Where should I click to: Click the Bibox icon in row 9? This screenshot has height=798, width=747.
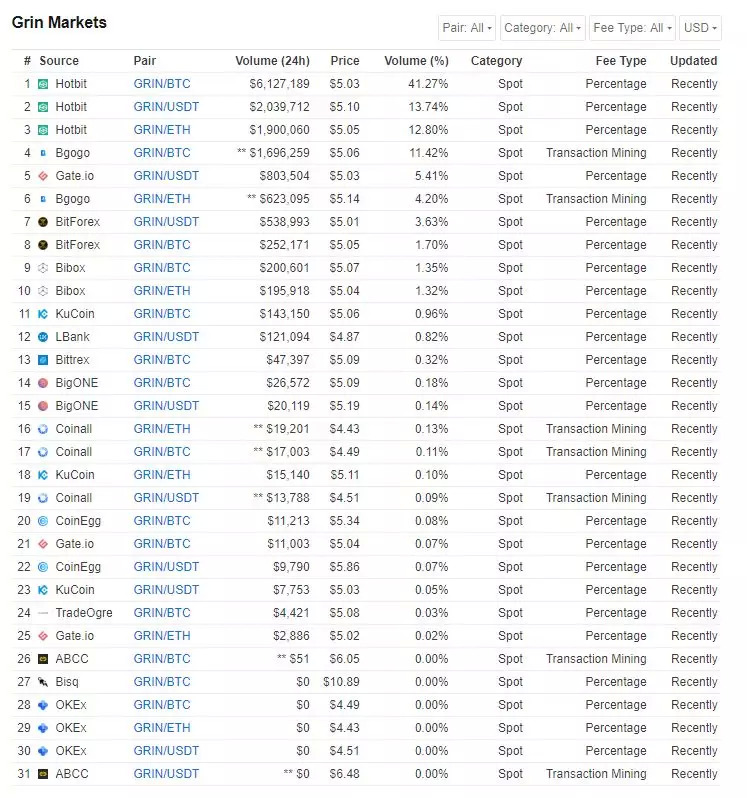click(43, 268)
